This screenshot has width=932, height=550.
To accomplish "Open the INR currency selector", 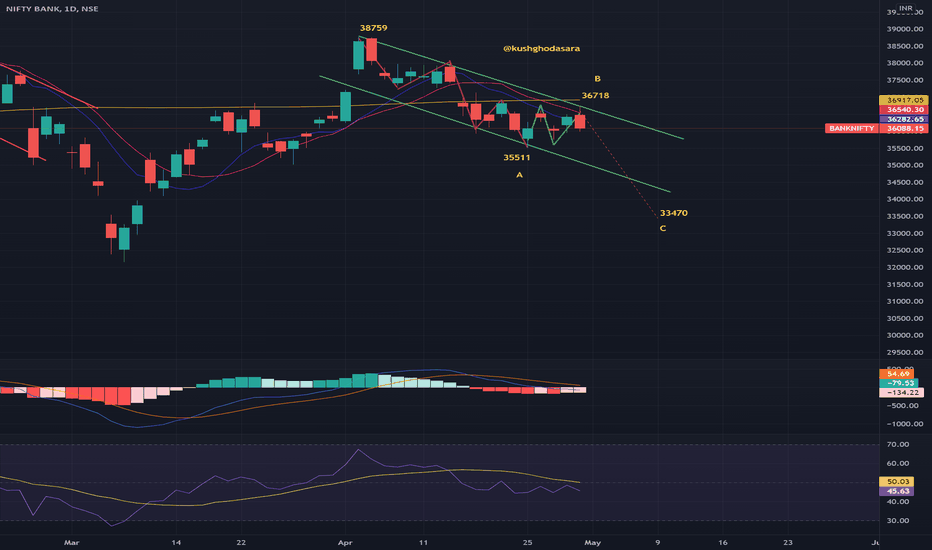I will coord(905,8).
